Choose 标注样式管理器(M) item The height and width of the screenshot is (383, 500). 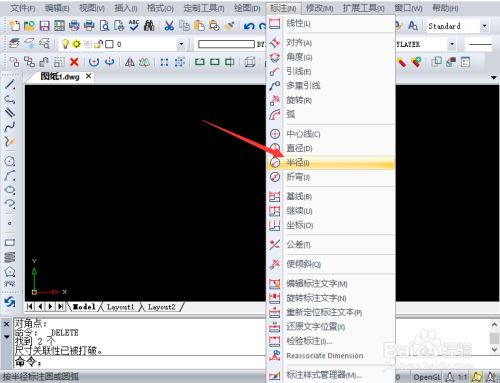tap(331, 375)
